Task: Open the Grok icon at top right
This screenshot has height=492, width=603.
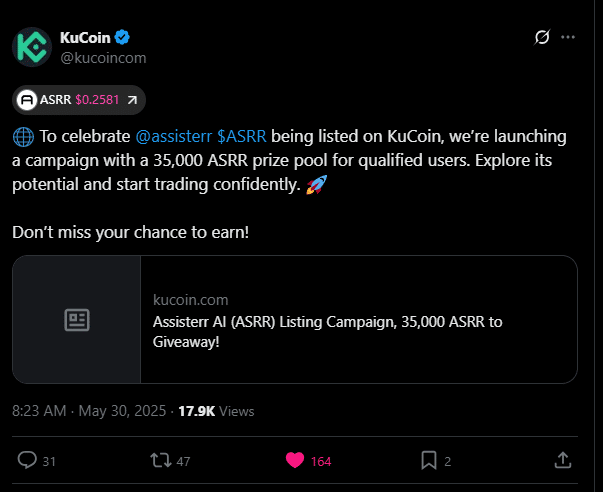Action: tap(542, 38)
